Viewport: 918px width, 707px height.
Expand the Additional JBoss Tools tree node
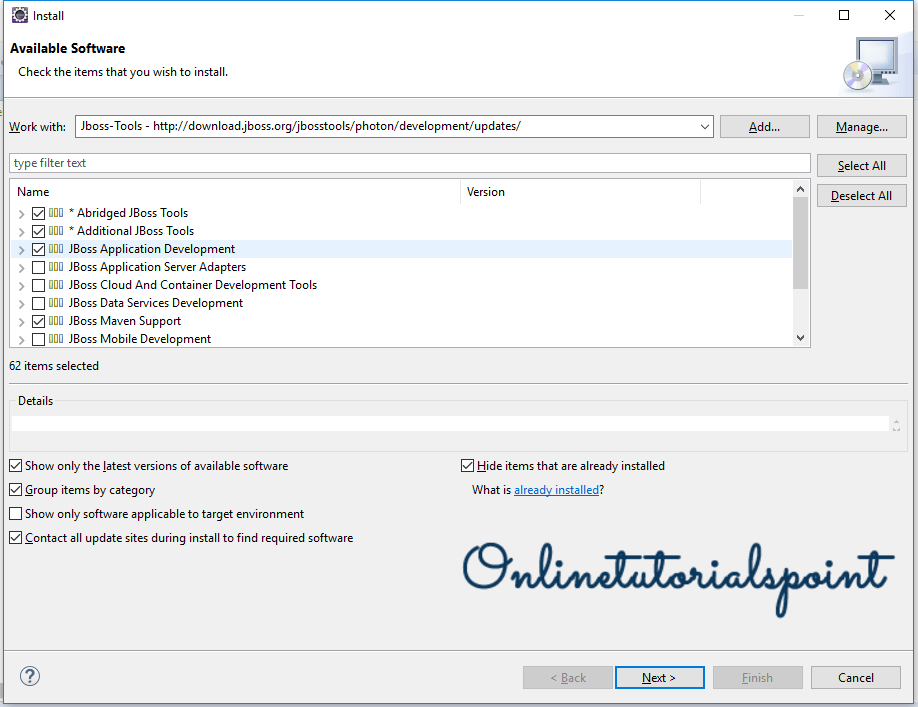click(x=20, y=230)
